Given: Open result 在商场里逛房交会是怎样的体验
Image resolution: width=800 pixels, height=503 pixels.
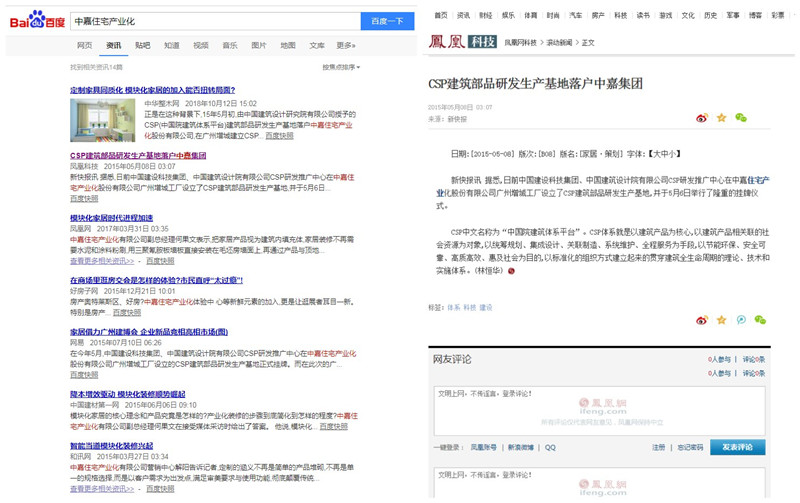Looking at the screenshot, I should pyautogui.click(x=157, y=280).
